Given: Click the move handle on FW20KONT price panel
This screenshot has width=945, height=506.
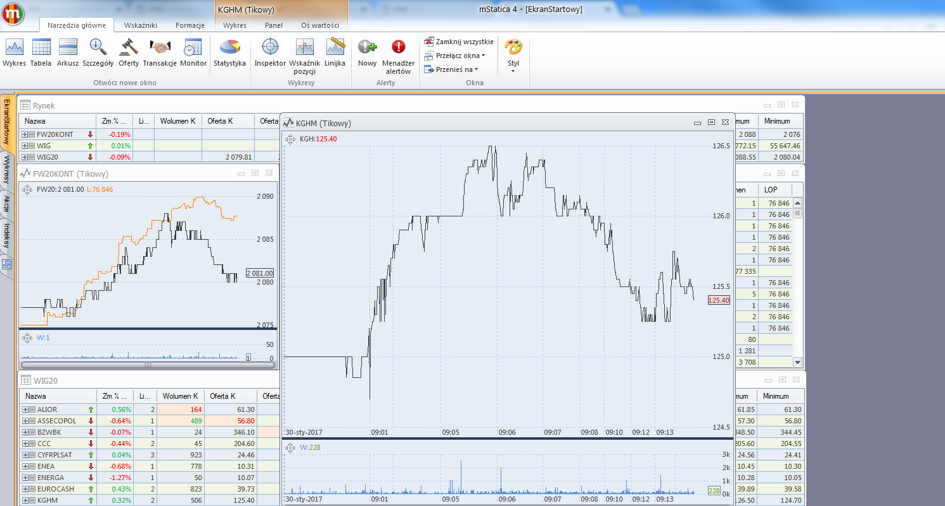Looking at the screenshot, I should 27,190.
